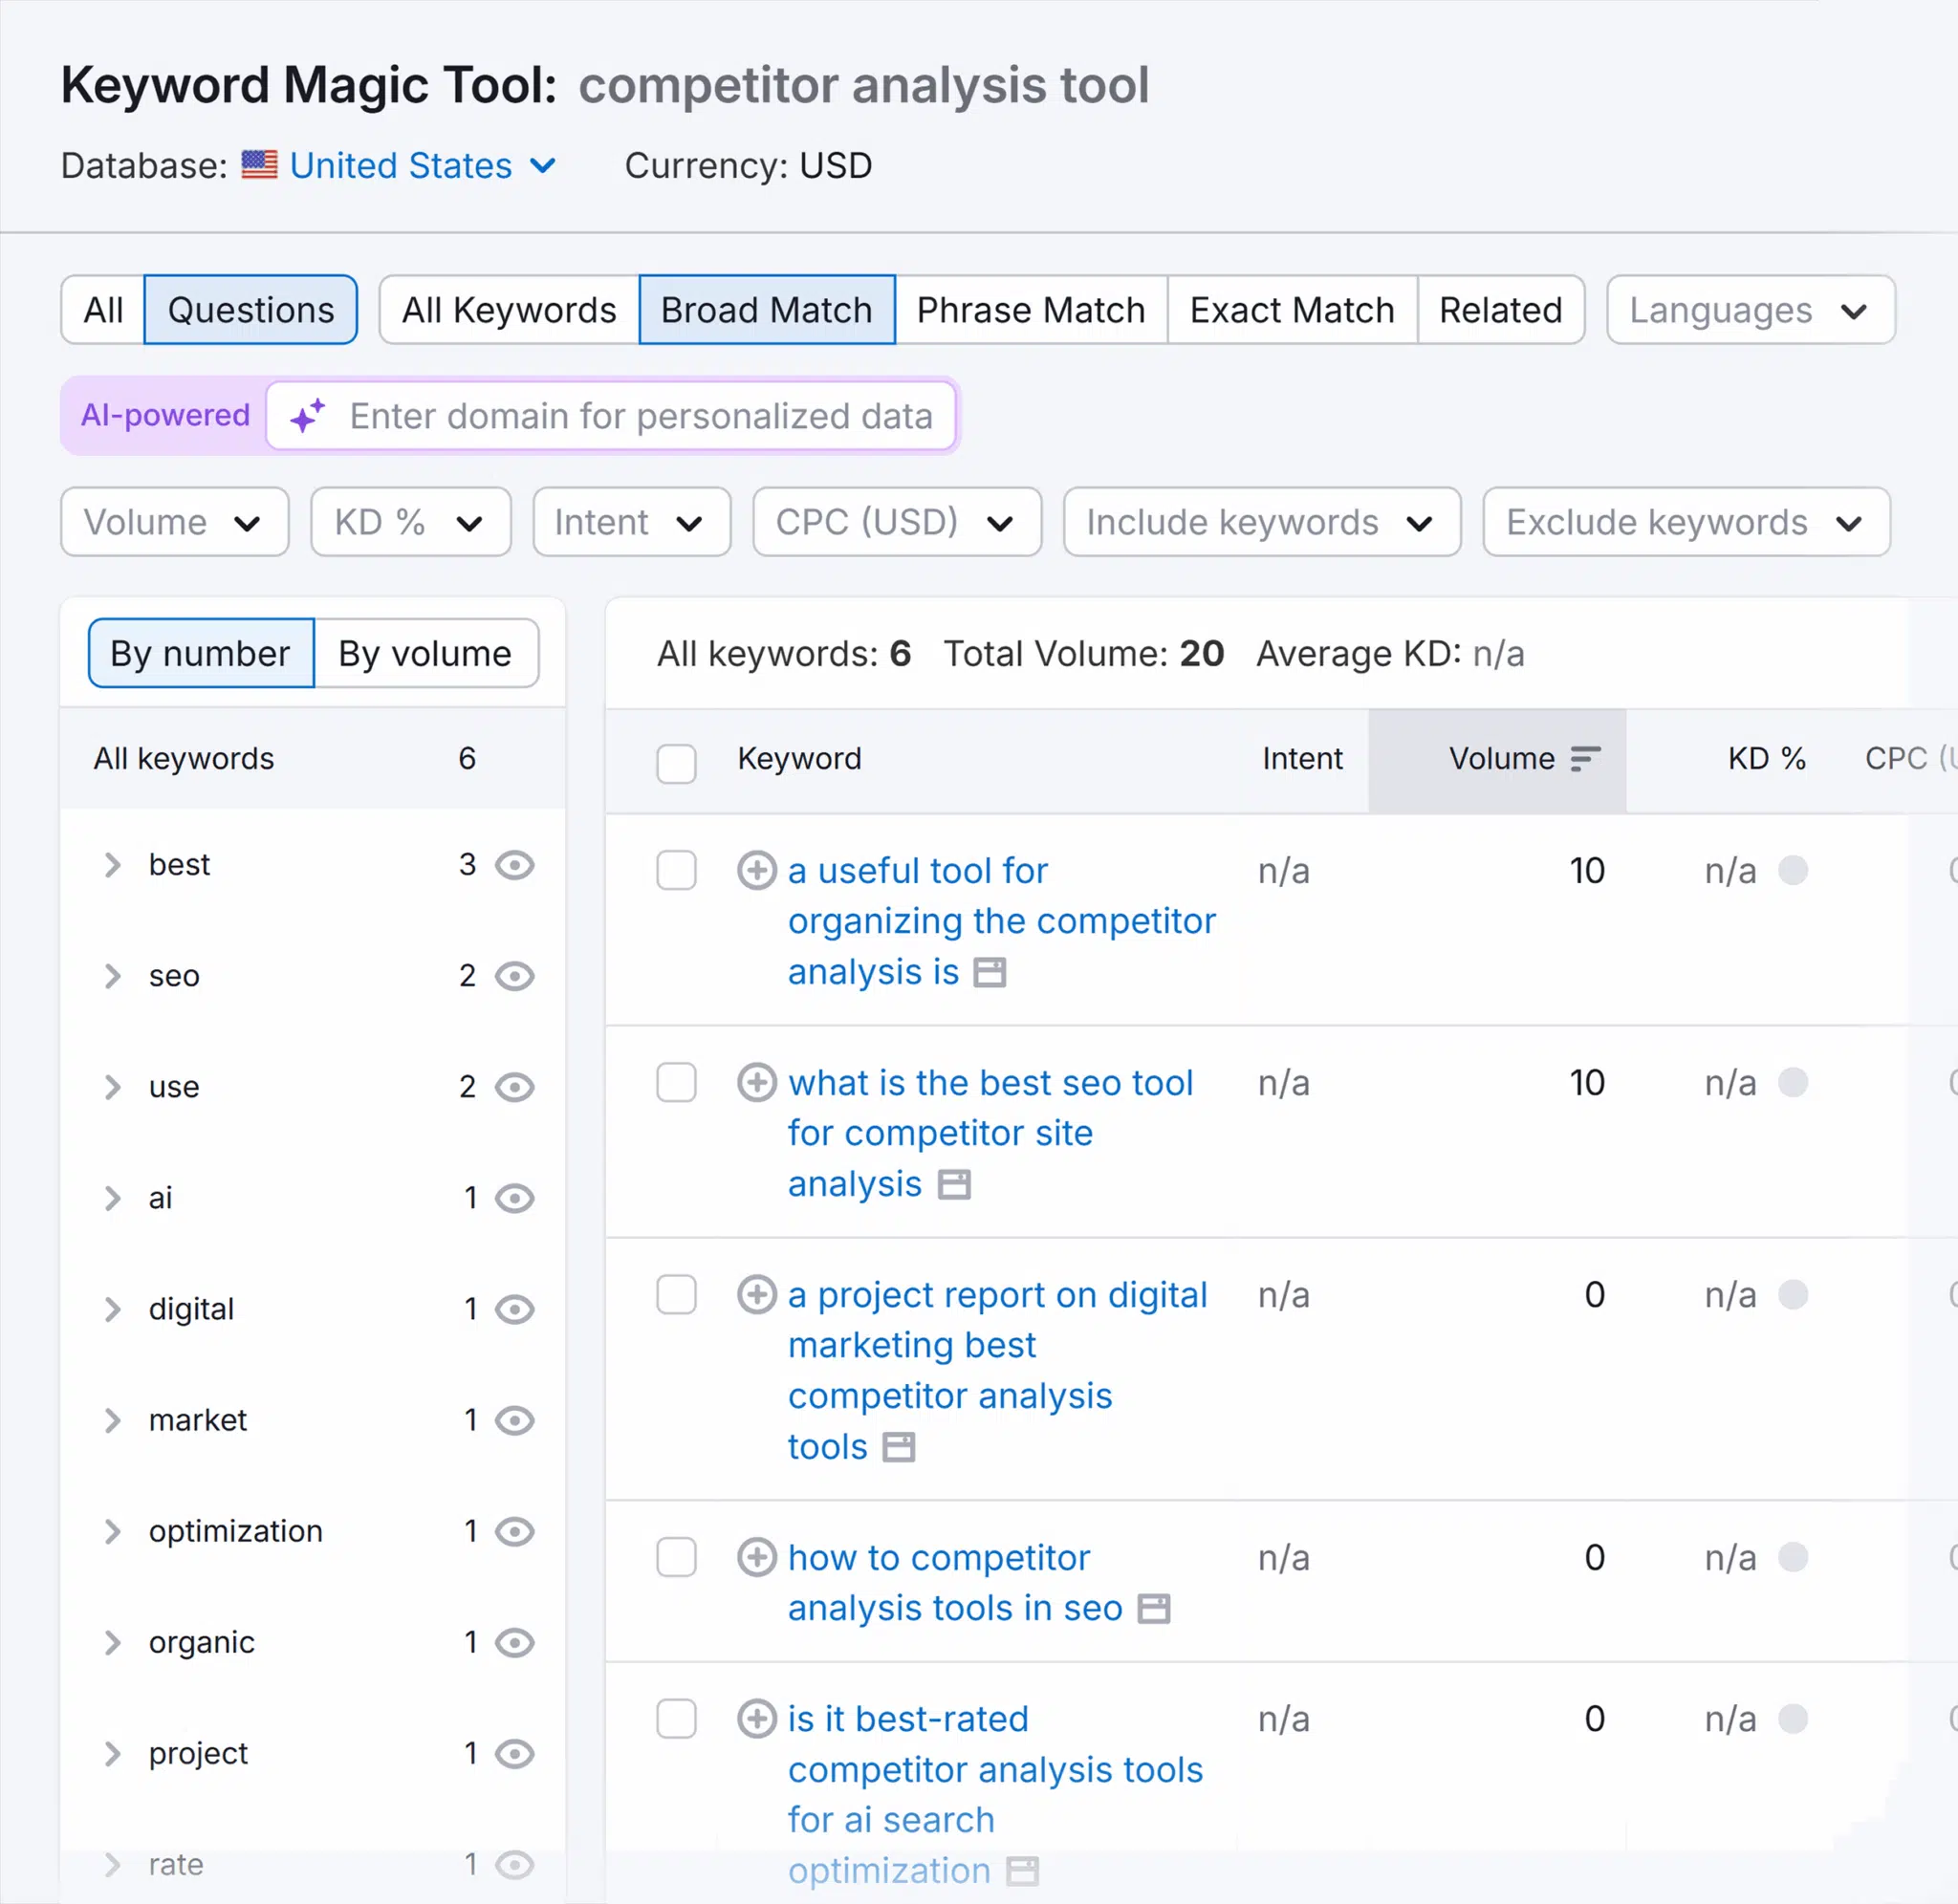This screenshot has width=1958, height=1904.
Task: Open SERP icon after 'analysis tools in seo'
Action: coord(1153,1608)
